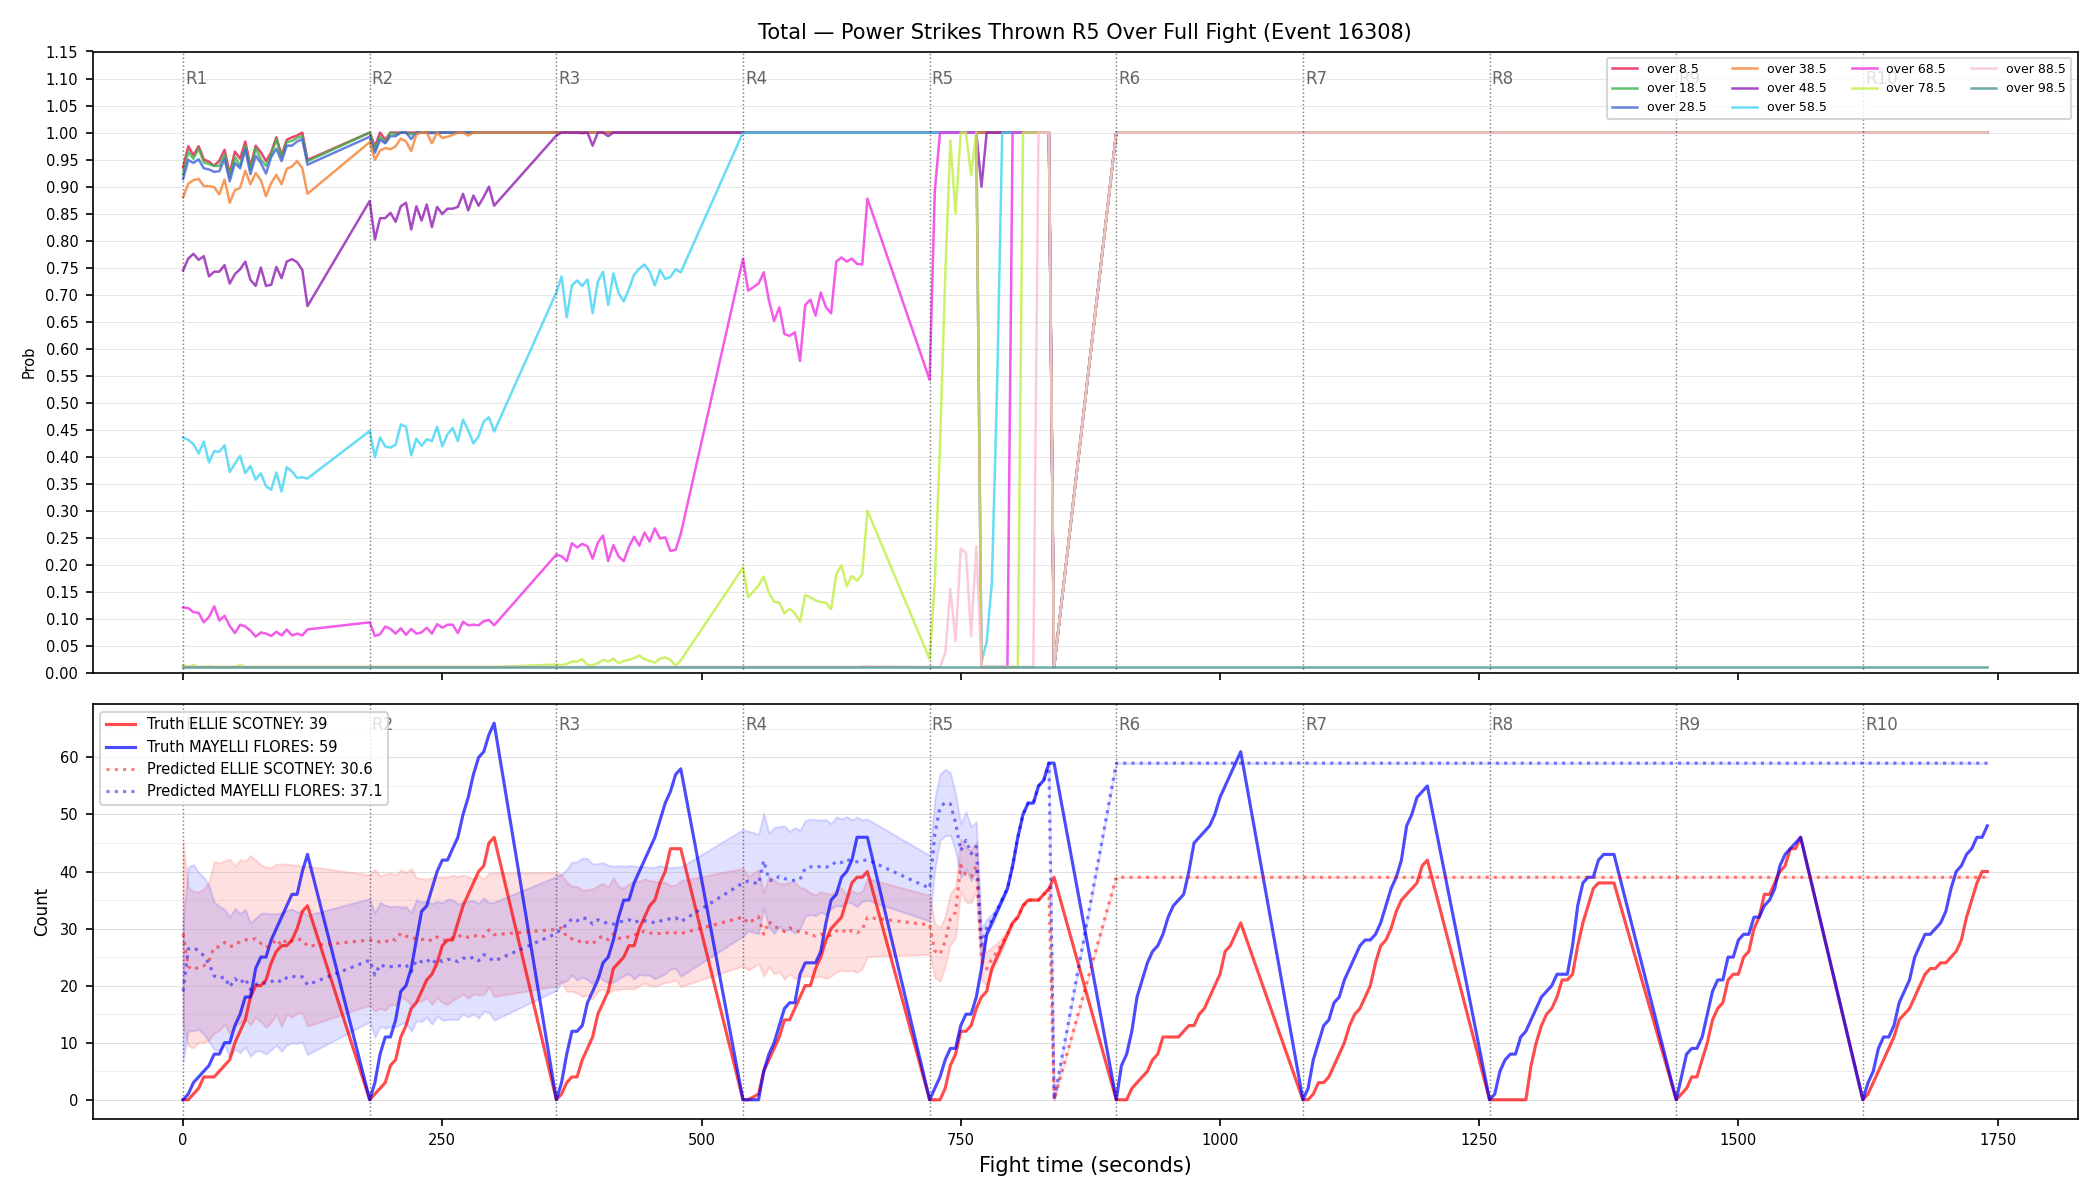Screen dimensions: 2100x1200
Task: Click the R5 round marker in the Count chart
Action: coord(942,724)
